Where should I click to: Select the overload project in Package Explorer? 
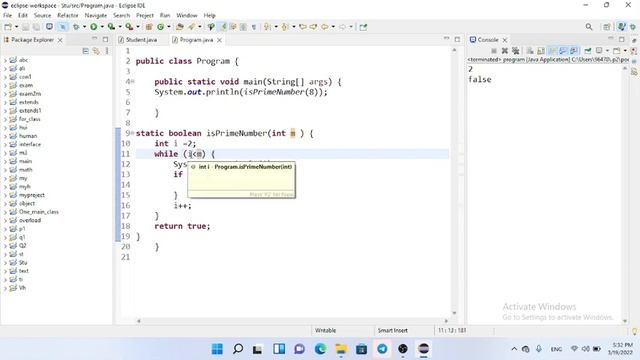pos(30,220)
